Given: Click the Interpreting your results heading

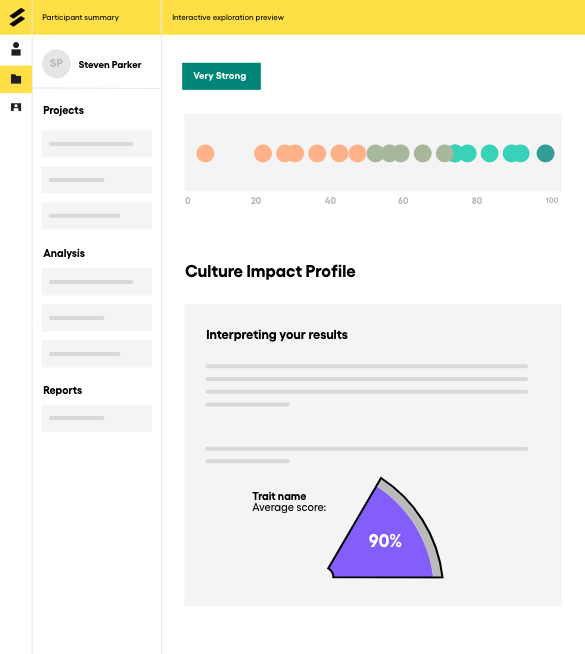Looking at the screenshot, I should (277, 335).
